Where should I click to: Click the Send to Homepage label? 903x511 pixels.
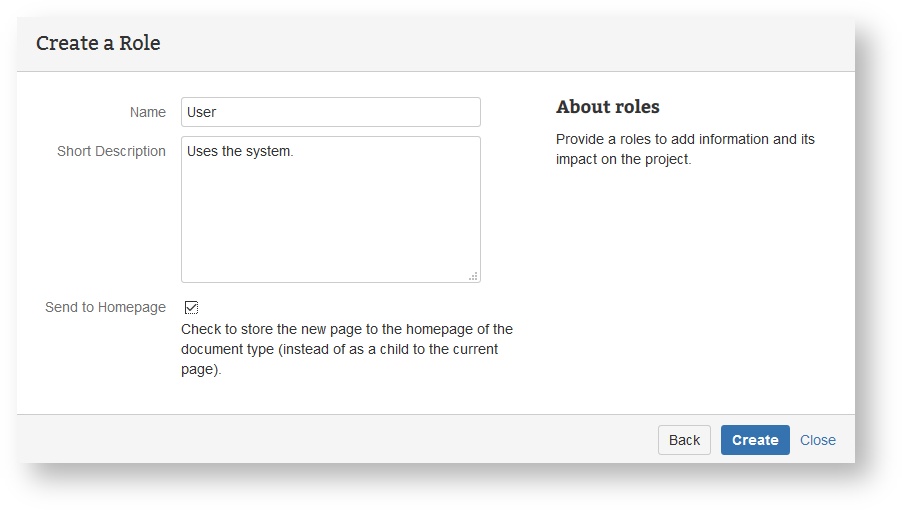[105, 307]
